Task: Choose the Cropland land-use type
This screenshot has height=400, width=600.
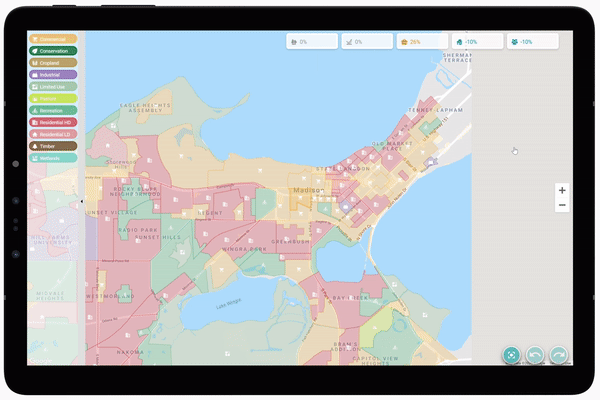Action: [53, 63]
